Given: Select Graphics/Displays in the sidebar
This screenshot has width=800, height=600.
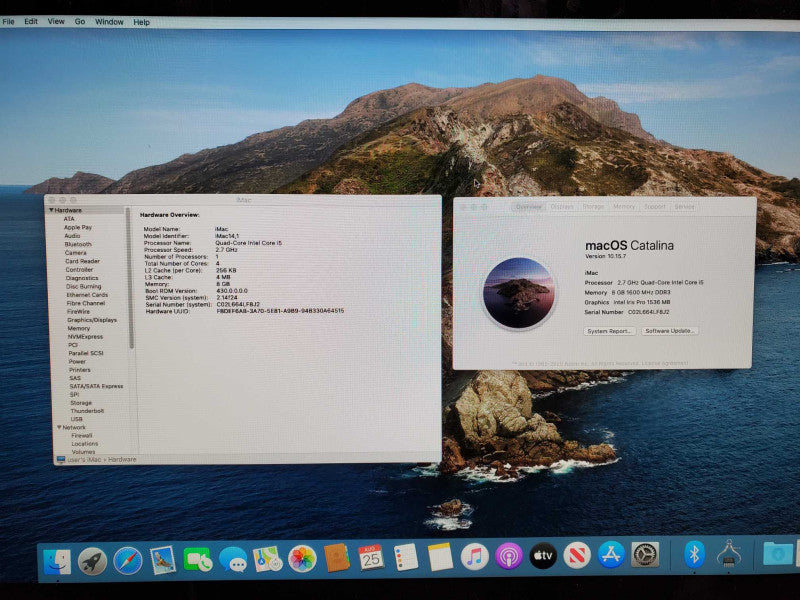Looking at the screenshot, I should tap(92, 320).
